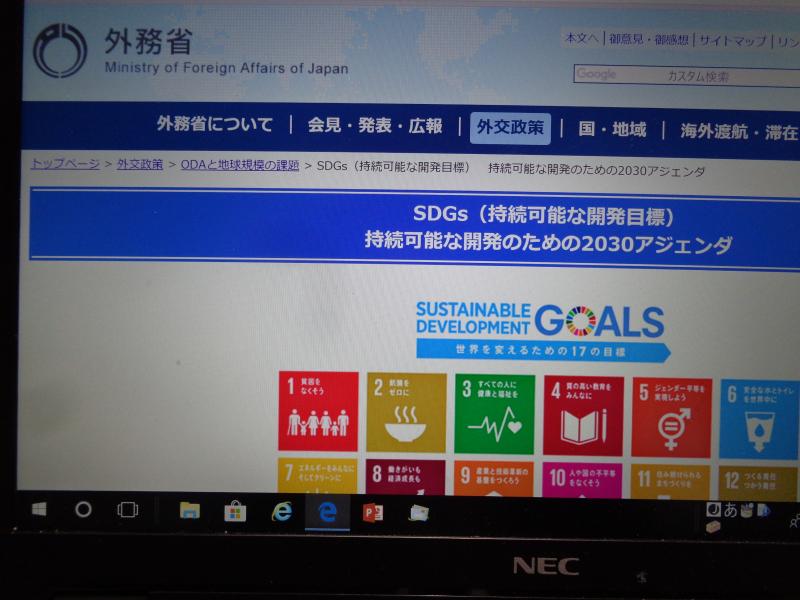Open the ODAと地球規模の課題 breadcrumb link

click(240, 165)
